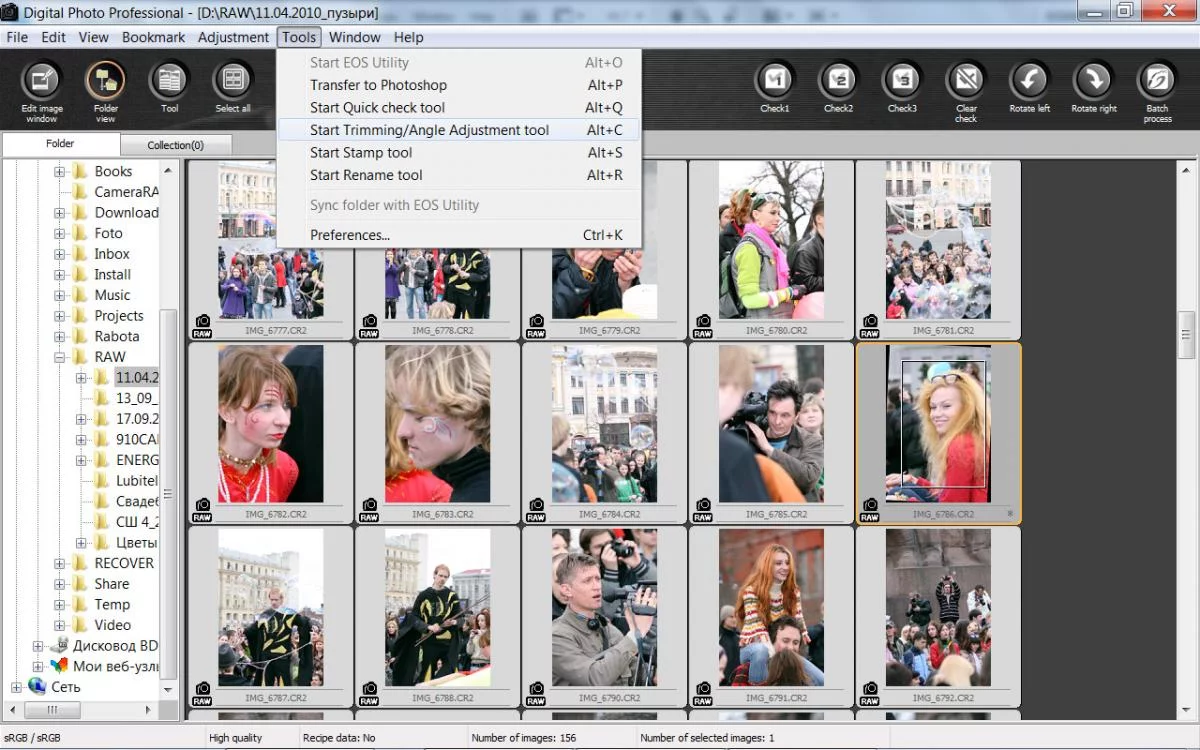Viewport: 1200px width, 750px height.
Task: Rotate image left using toolbar icon
Action: click(x=1029, y=81)
